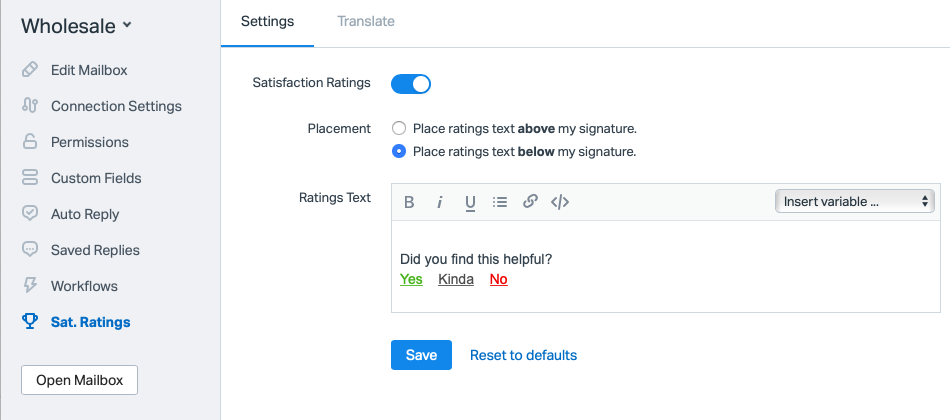
Task: Click the Edit Mailbox pencil icon
Action: [30, 70]
